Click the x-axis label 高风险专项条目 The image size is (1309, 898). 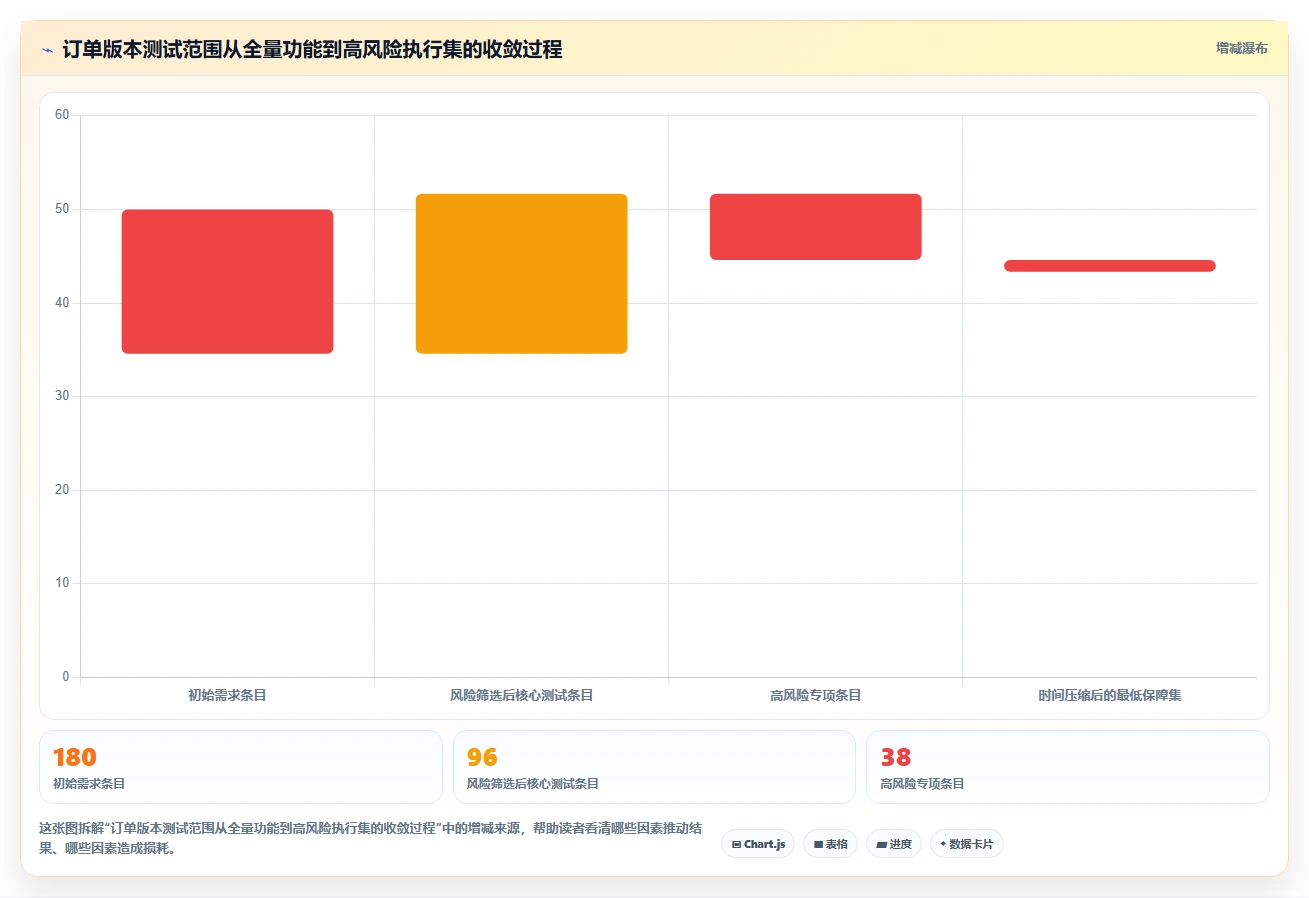tap(815, 695)
